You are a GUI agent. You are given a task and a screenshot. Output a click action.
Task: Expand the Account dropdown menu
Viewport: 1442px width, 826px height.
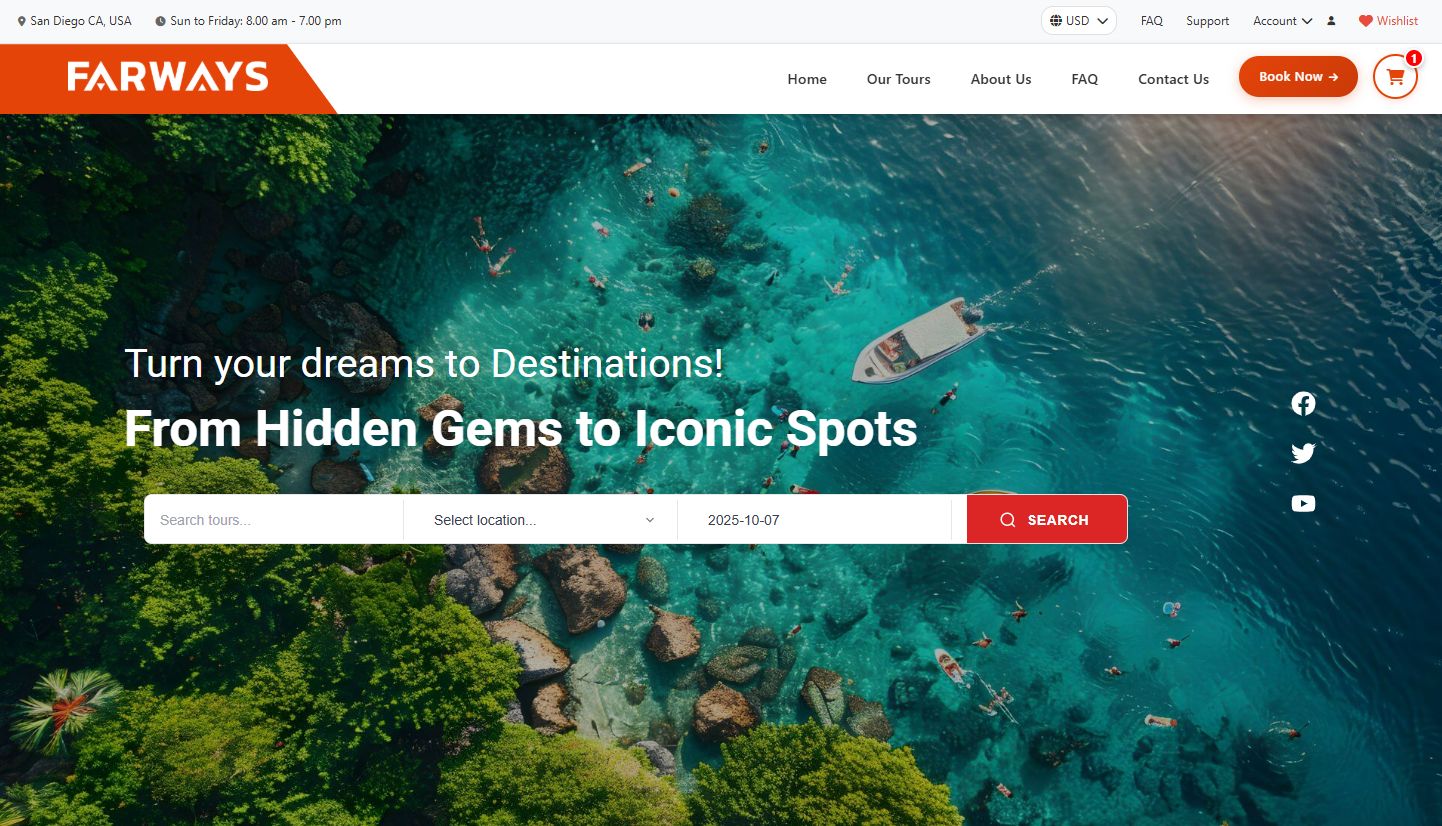point(1283,21)
